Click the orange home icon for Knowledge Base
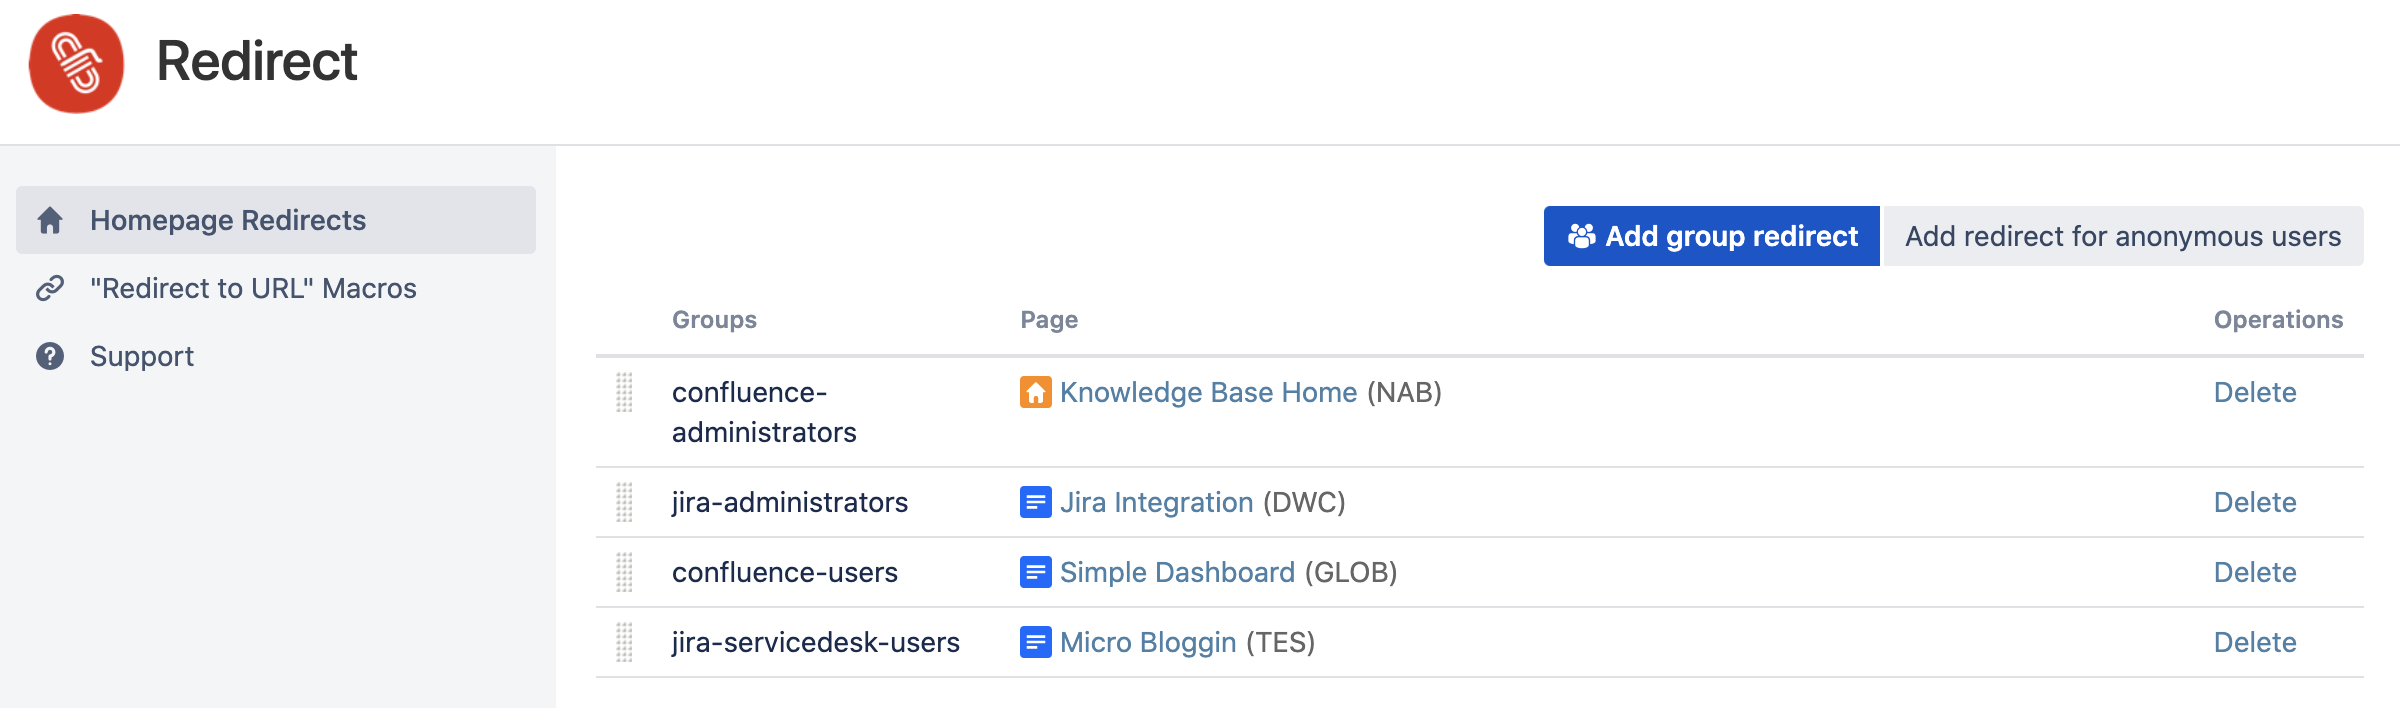This screenshot has height=708, width=2400. [1035, 392]
